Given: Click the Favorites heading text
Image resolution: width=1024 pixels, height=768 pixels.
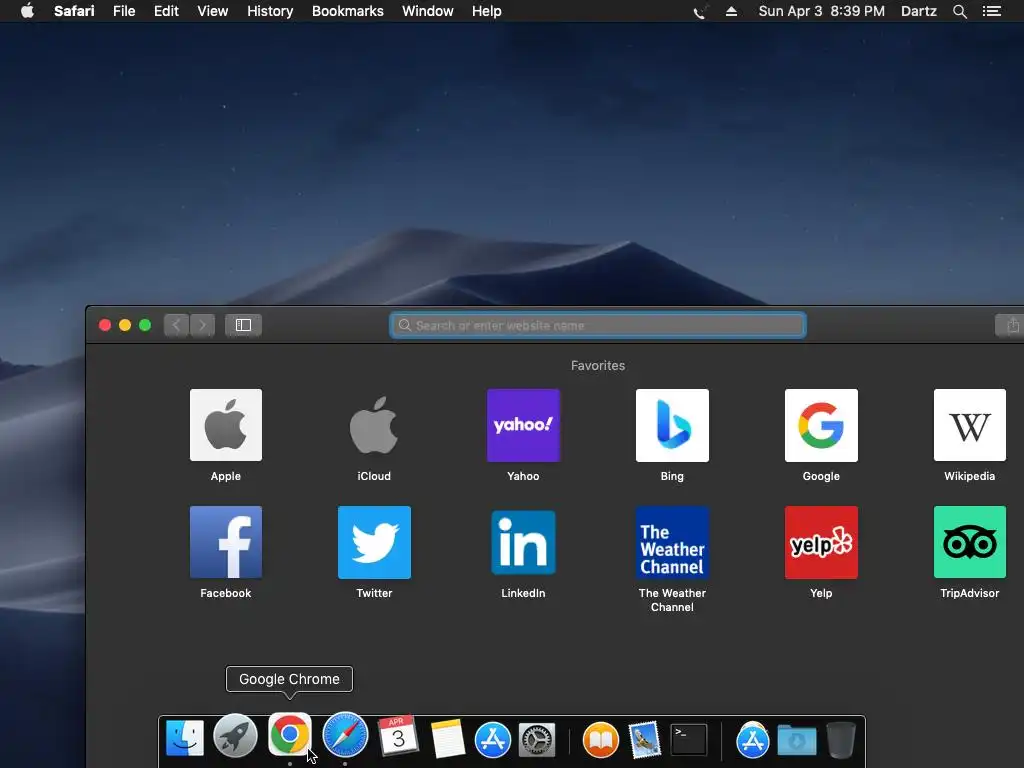Looking at the screenshot, I should (x=598, y=366).
